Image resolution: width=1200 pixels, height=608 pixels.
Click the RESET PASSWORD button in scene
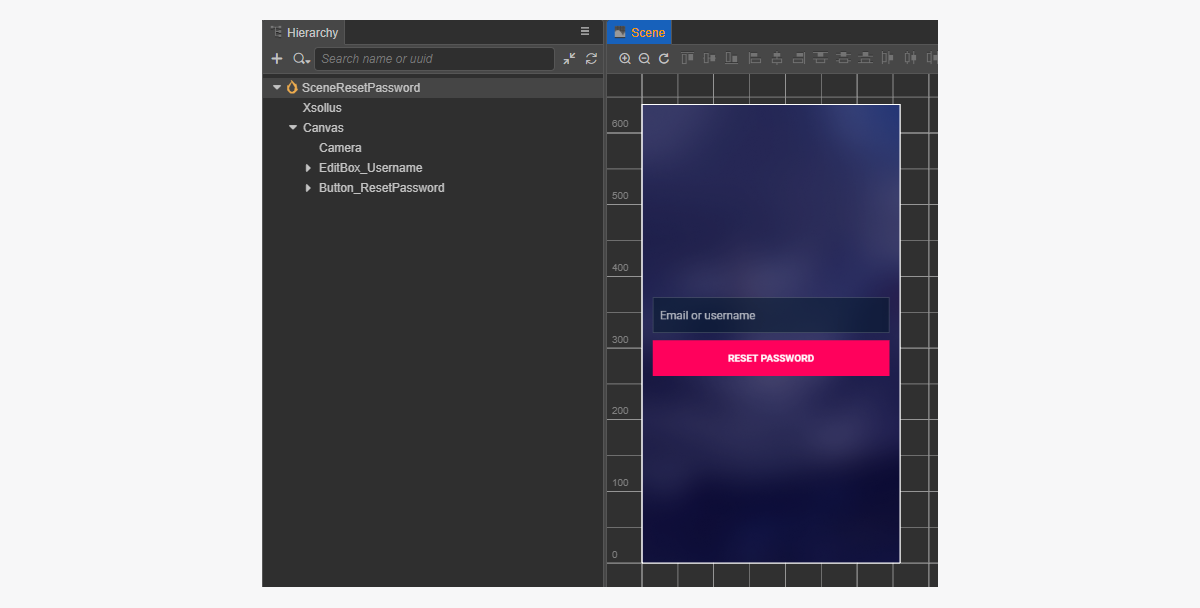pyautogui.click(x=770, y=358)
